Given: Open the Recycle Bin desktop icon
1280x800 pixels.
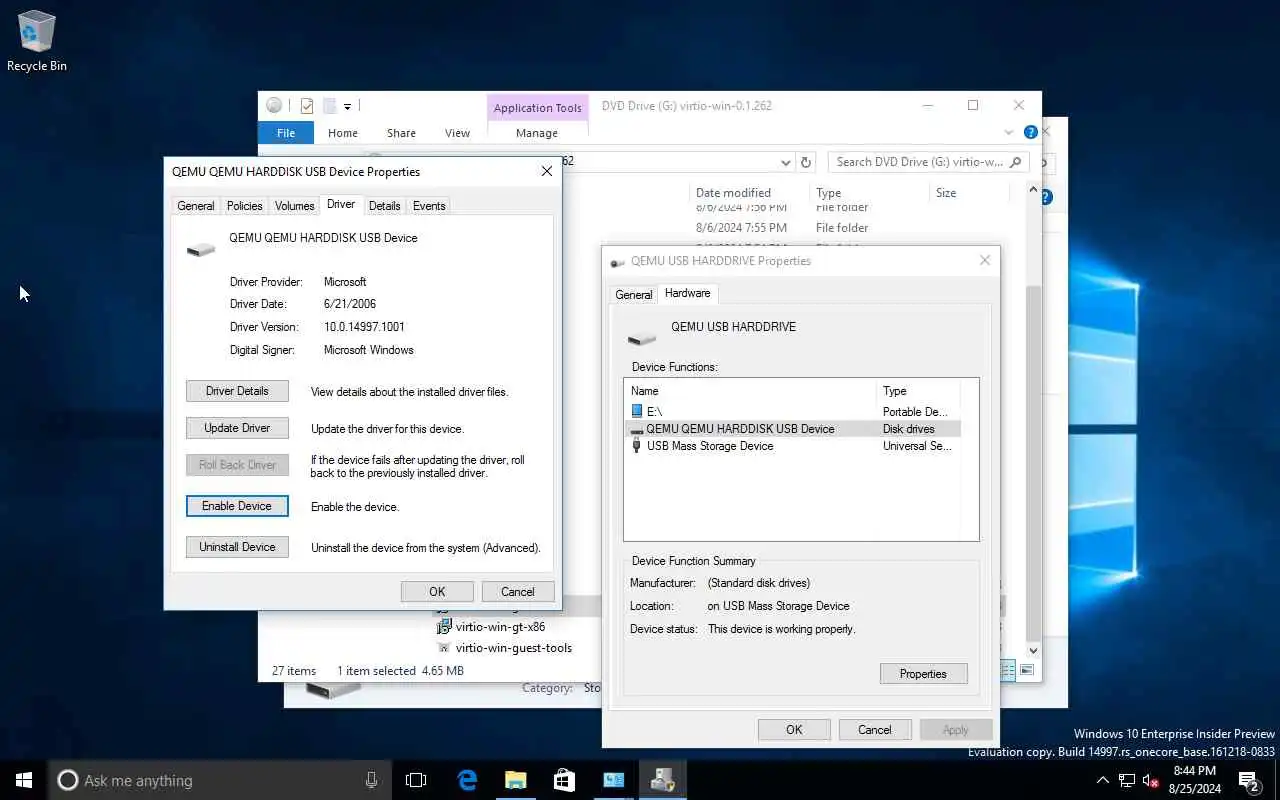Looking at the screenshot, I should point(37,41).
